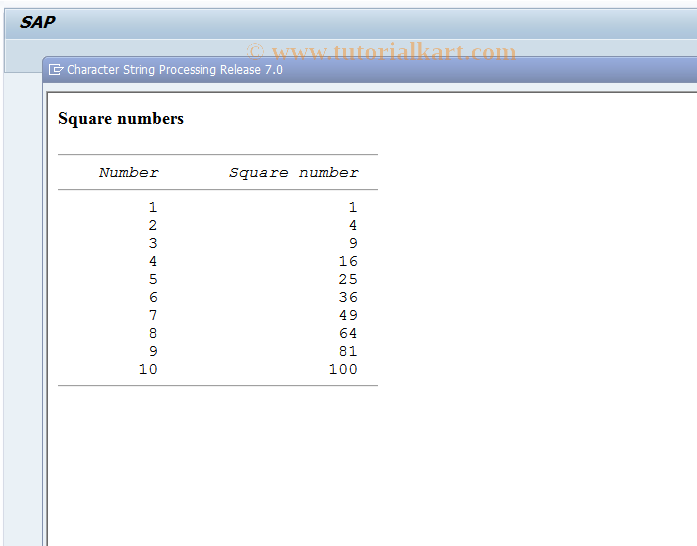Click square value 100
The width and height of the screenshot is (697, 546).
[343, 369]
